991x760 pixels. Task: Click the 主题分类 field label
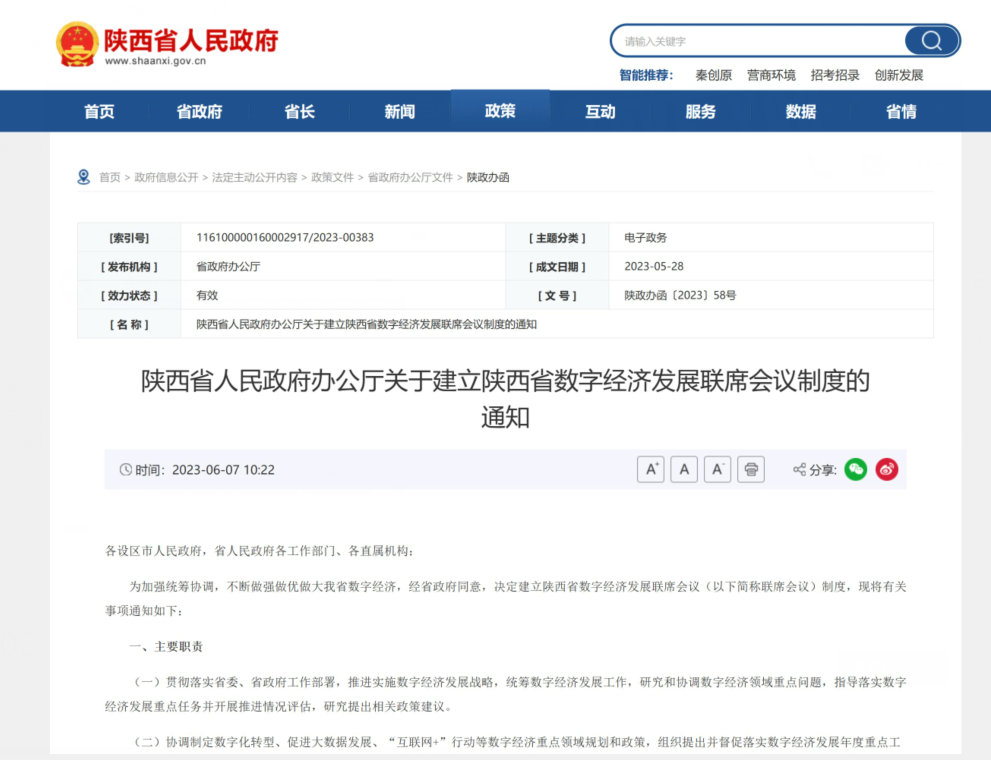557,238
